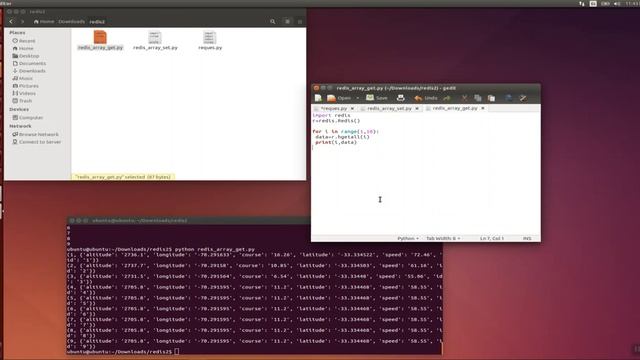Image resolution: width=640 pixels, height=360 pixels.
Task: Select the reques.py file icon
Action: (x=209, y=38)
